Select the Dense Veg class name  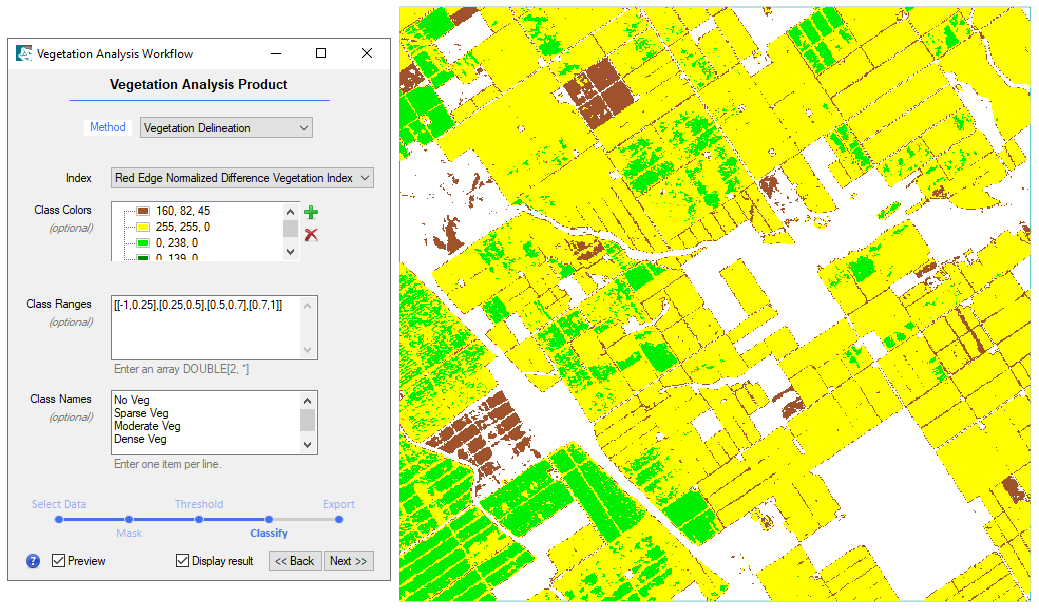pyautogui.click(x=140, y=439)
